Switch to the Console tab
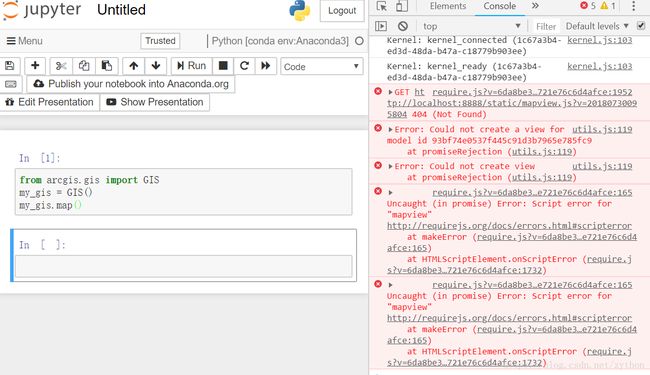 (x=500, y=6)
